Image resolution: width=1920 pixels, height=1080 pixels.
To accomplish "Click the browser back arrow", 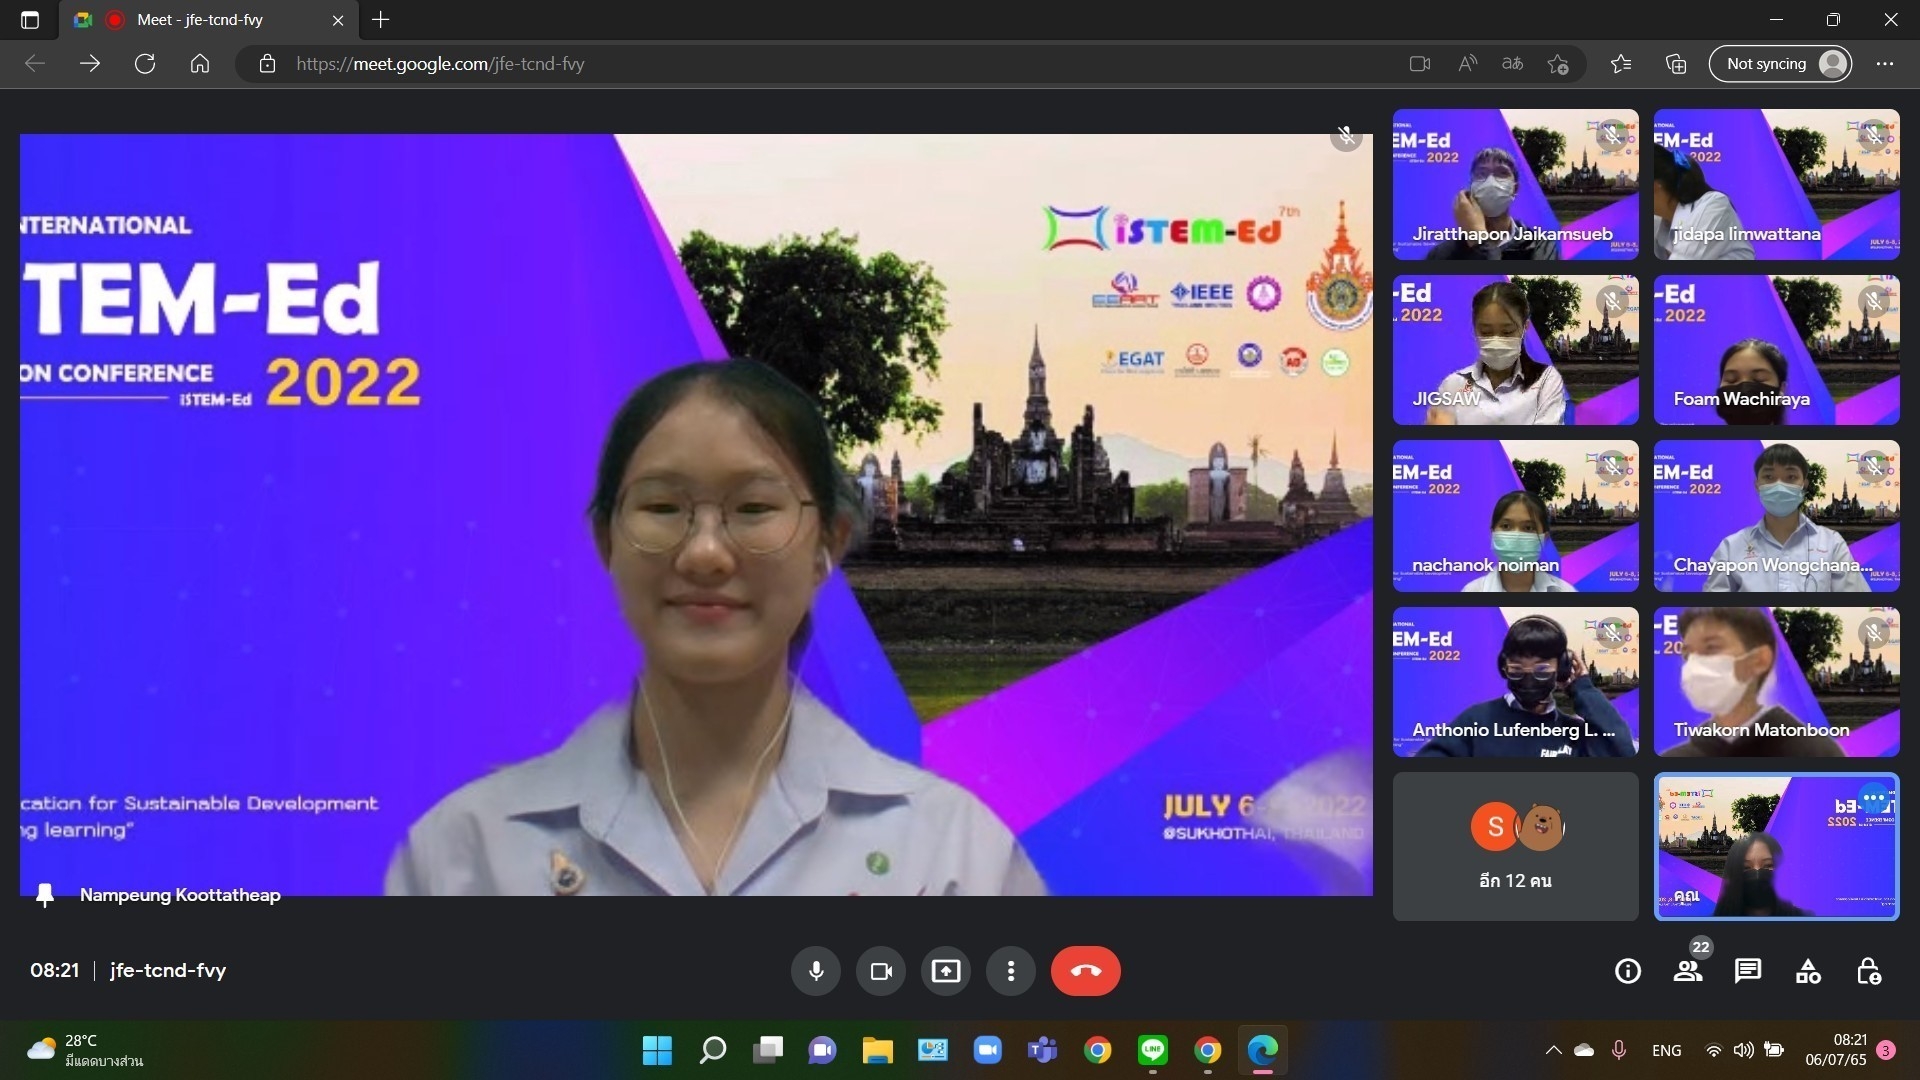I will point(35,64).
